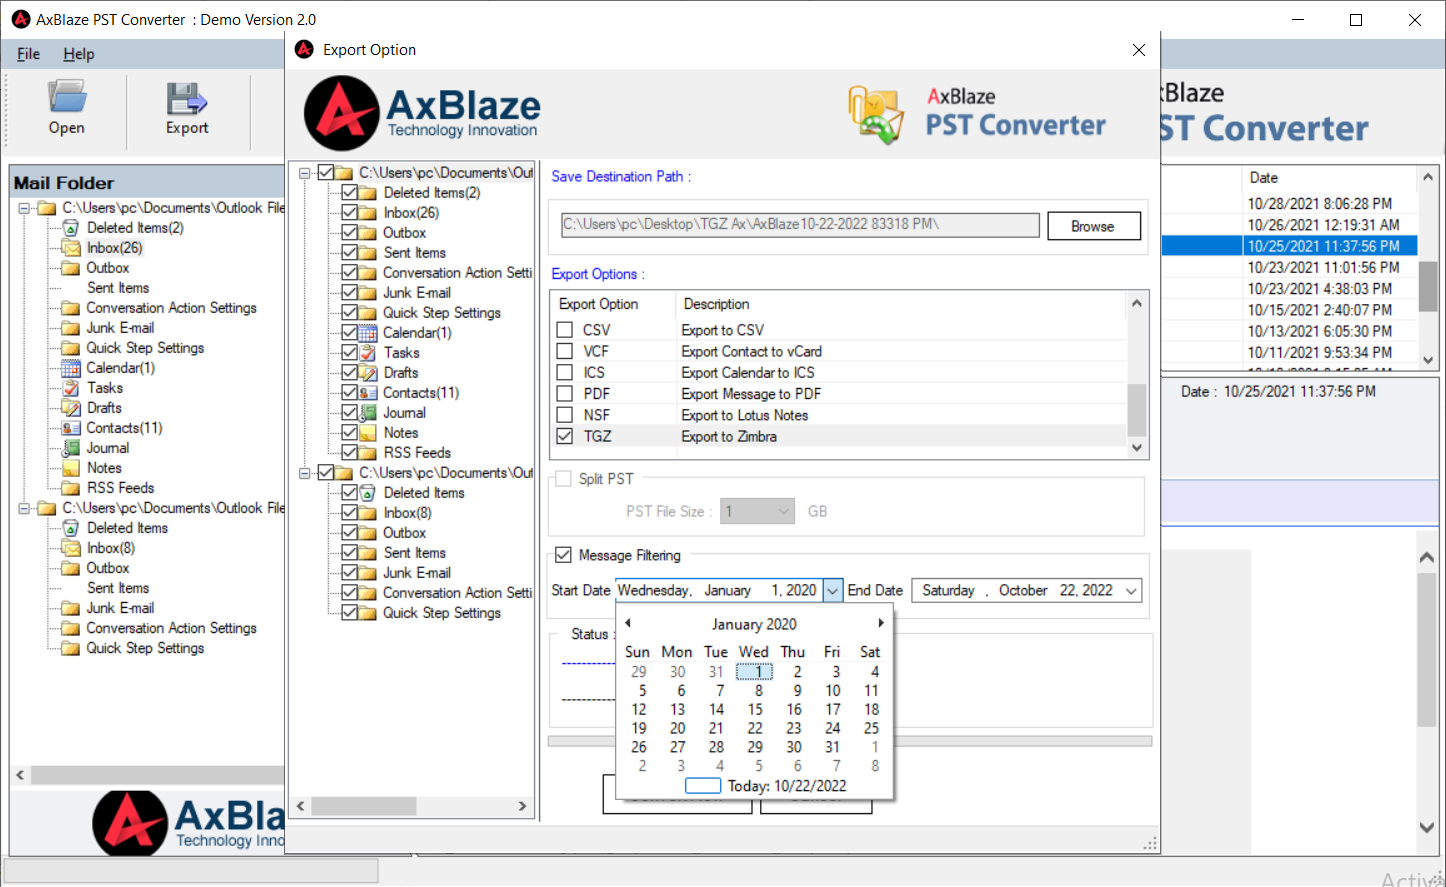Click Tasks icon in export tree
This screenshot has width=1446, height=887.
click(x=368, y=353)
